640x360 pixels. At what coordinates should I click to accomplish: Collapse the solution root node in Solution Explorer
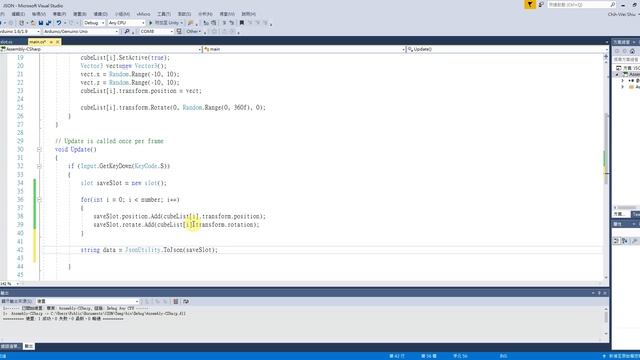click(x=617, y=75)
